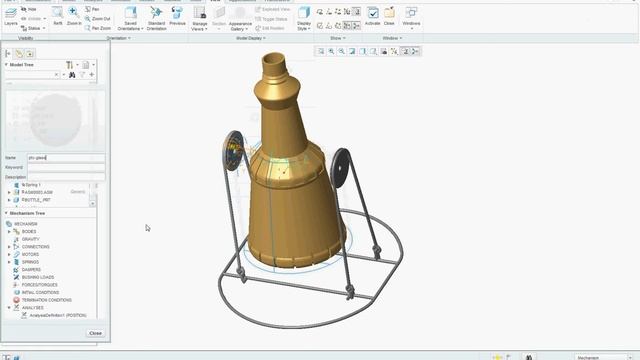The width and height of the screenshot is (640, 360).
Task: Open Window group overflow menu
Action: tap(392, 38)
